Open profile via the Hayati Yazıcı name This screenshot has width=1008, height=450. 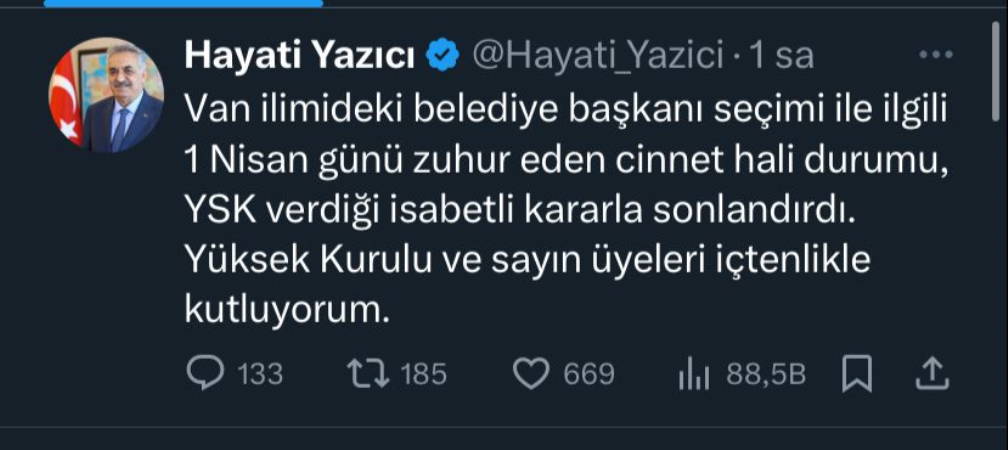click(x=300, y=57)
